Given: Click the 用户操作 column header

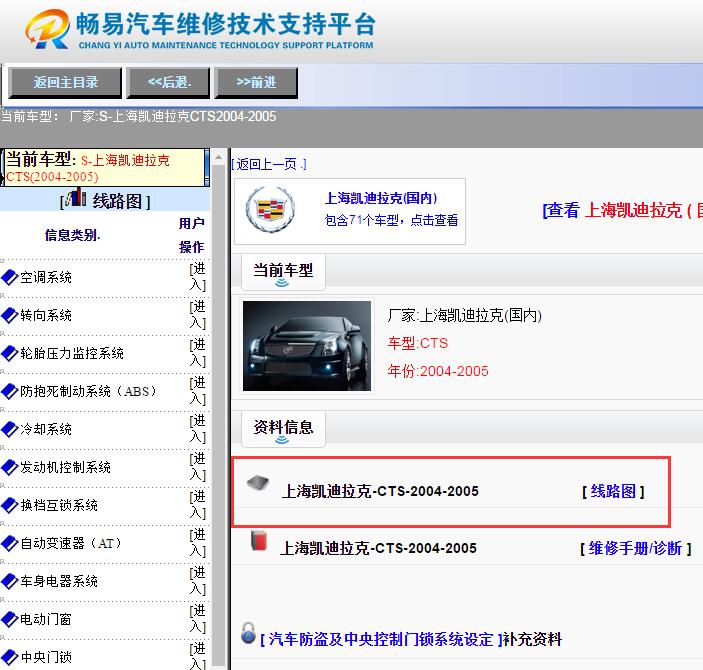Looking at the screenshot, I should pyautogui.click(x=191, y=235).
